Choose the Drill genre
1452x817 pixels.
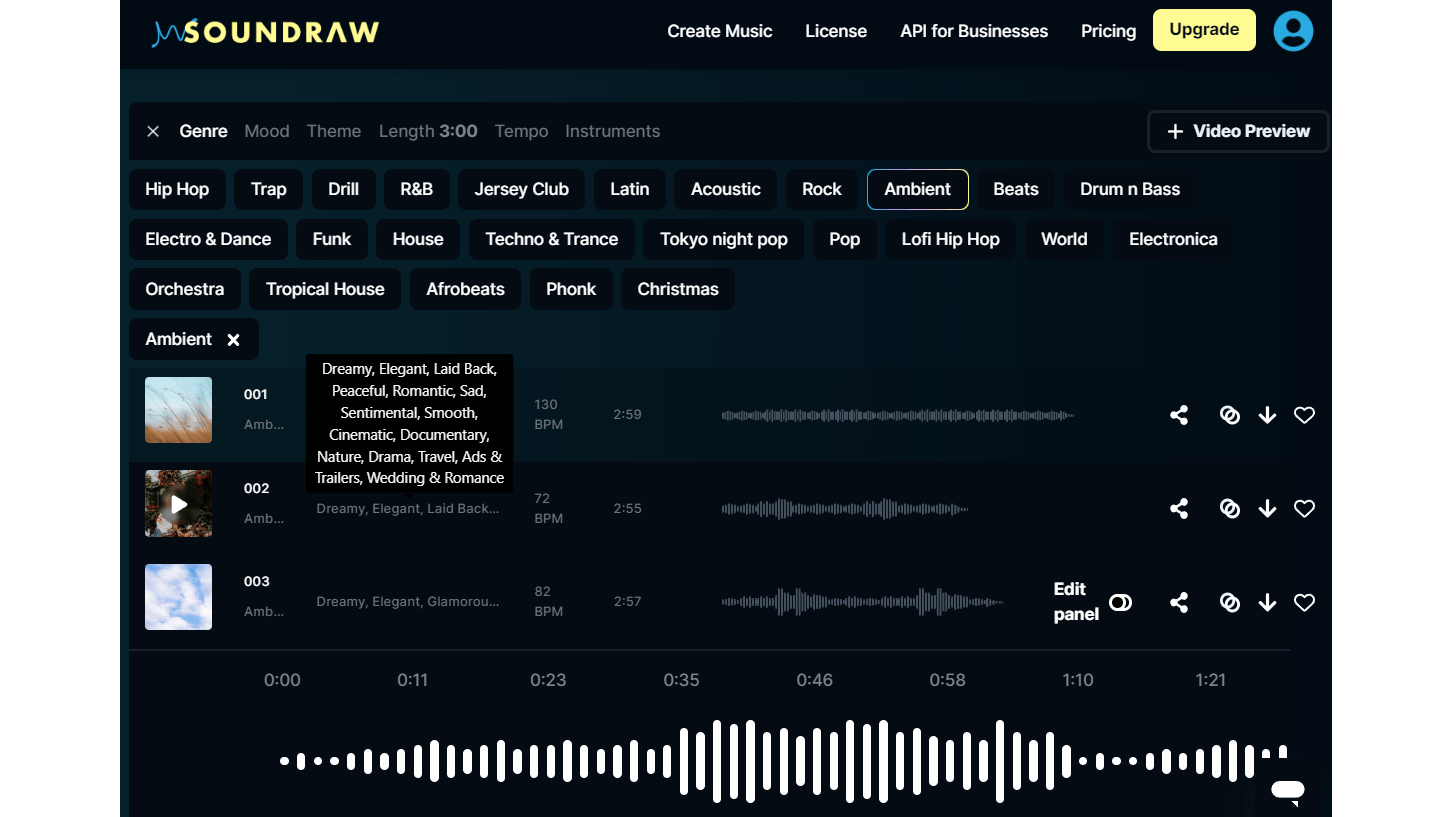click(x=344, y=190)
